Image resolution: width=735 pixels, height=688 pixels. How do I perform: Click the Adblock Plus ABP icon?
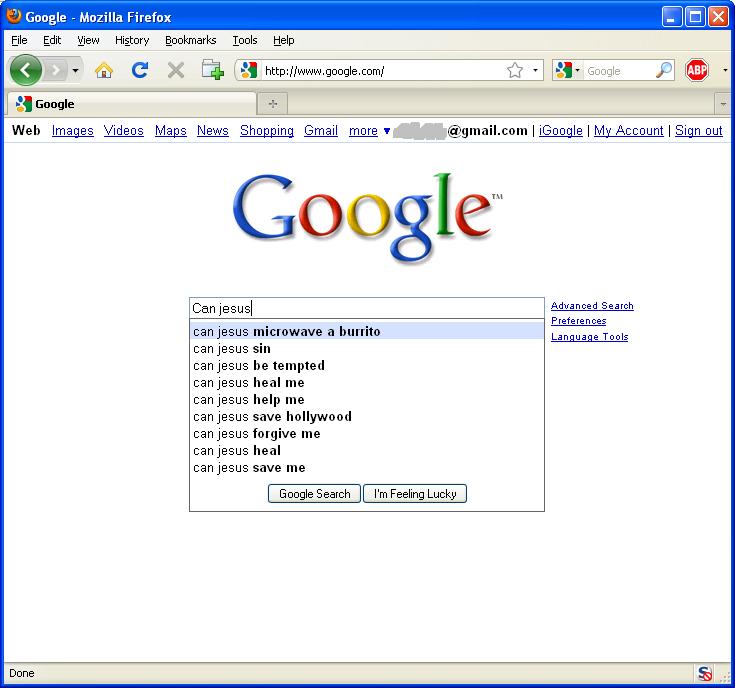(697, 70)
